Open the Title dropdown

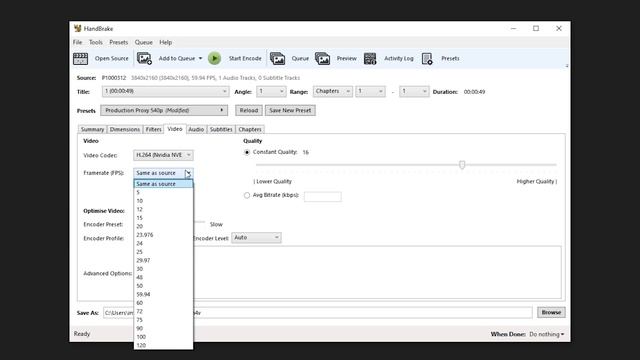[165, 91]
